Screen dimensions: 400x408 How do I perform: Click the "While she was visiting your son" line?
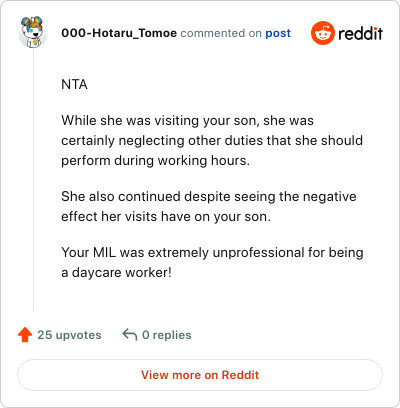(187, 120)
